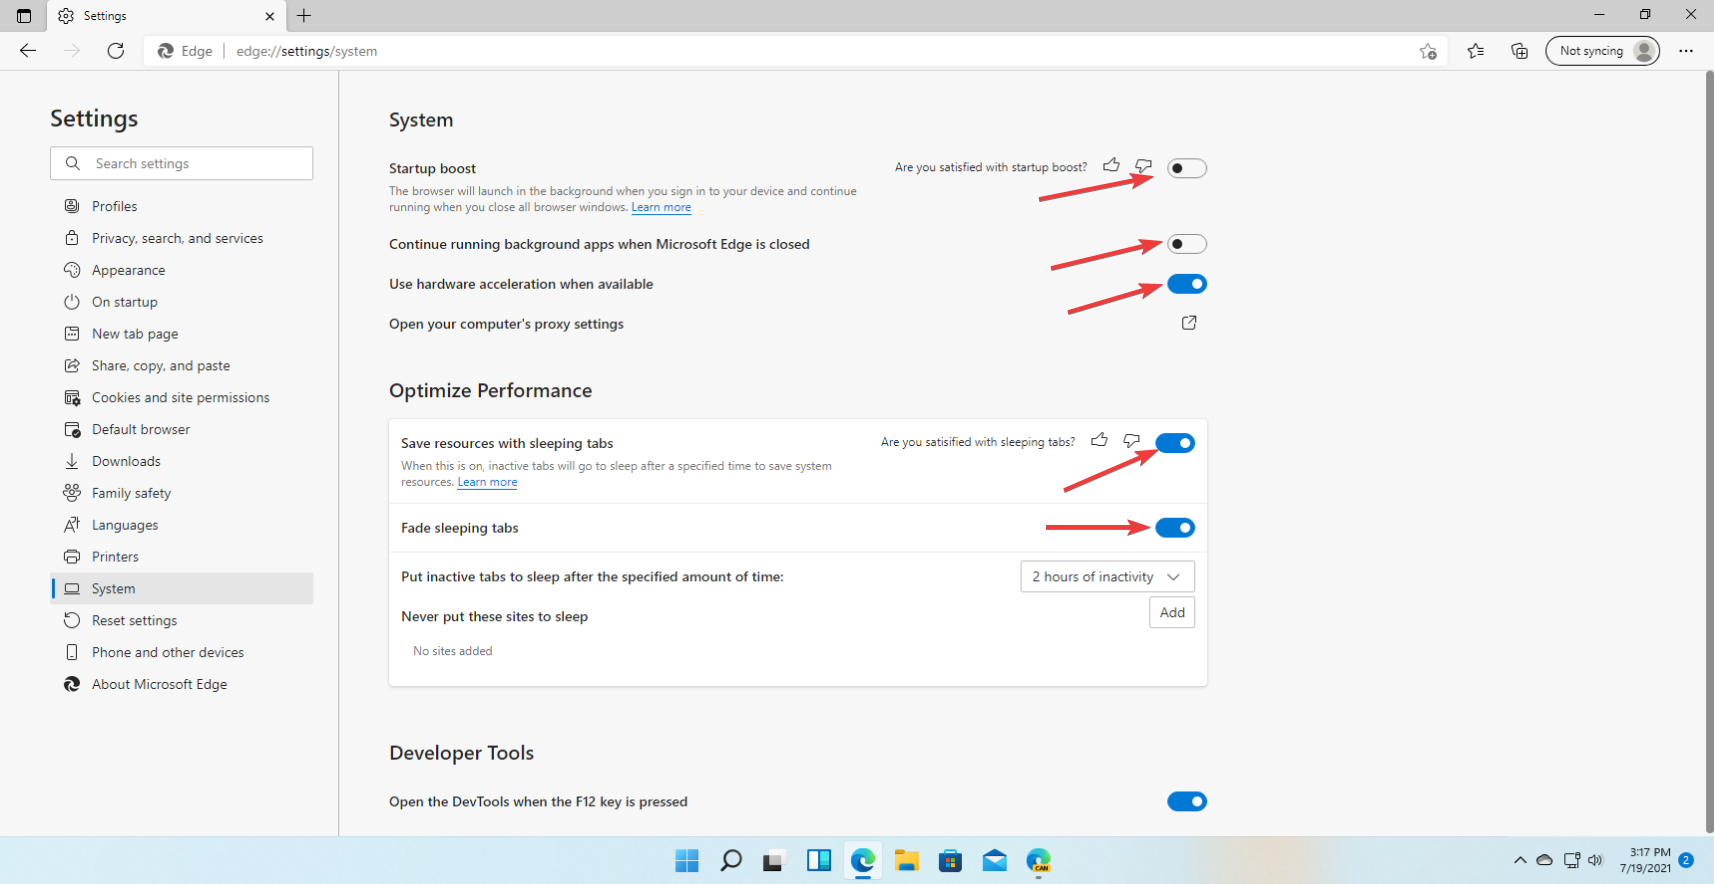Viewport: 1714px width, 884px height.
Task: Open the Edge menu ellipsis
Action: click(x=1686, y=51)
